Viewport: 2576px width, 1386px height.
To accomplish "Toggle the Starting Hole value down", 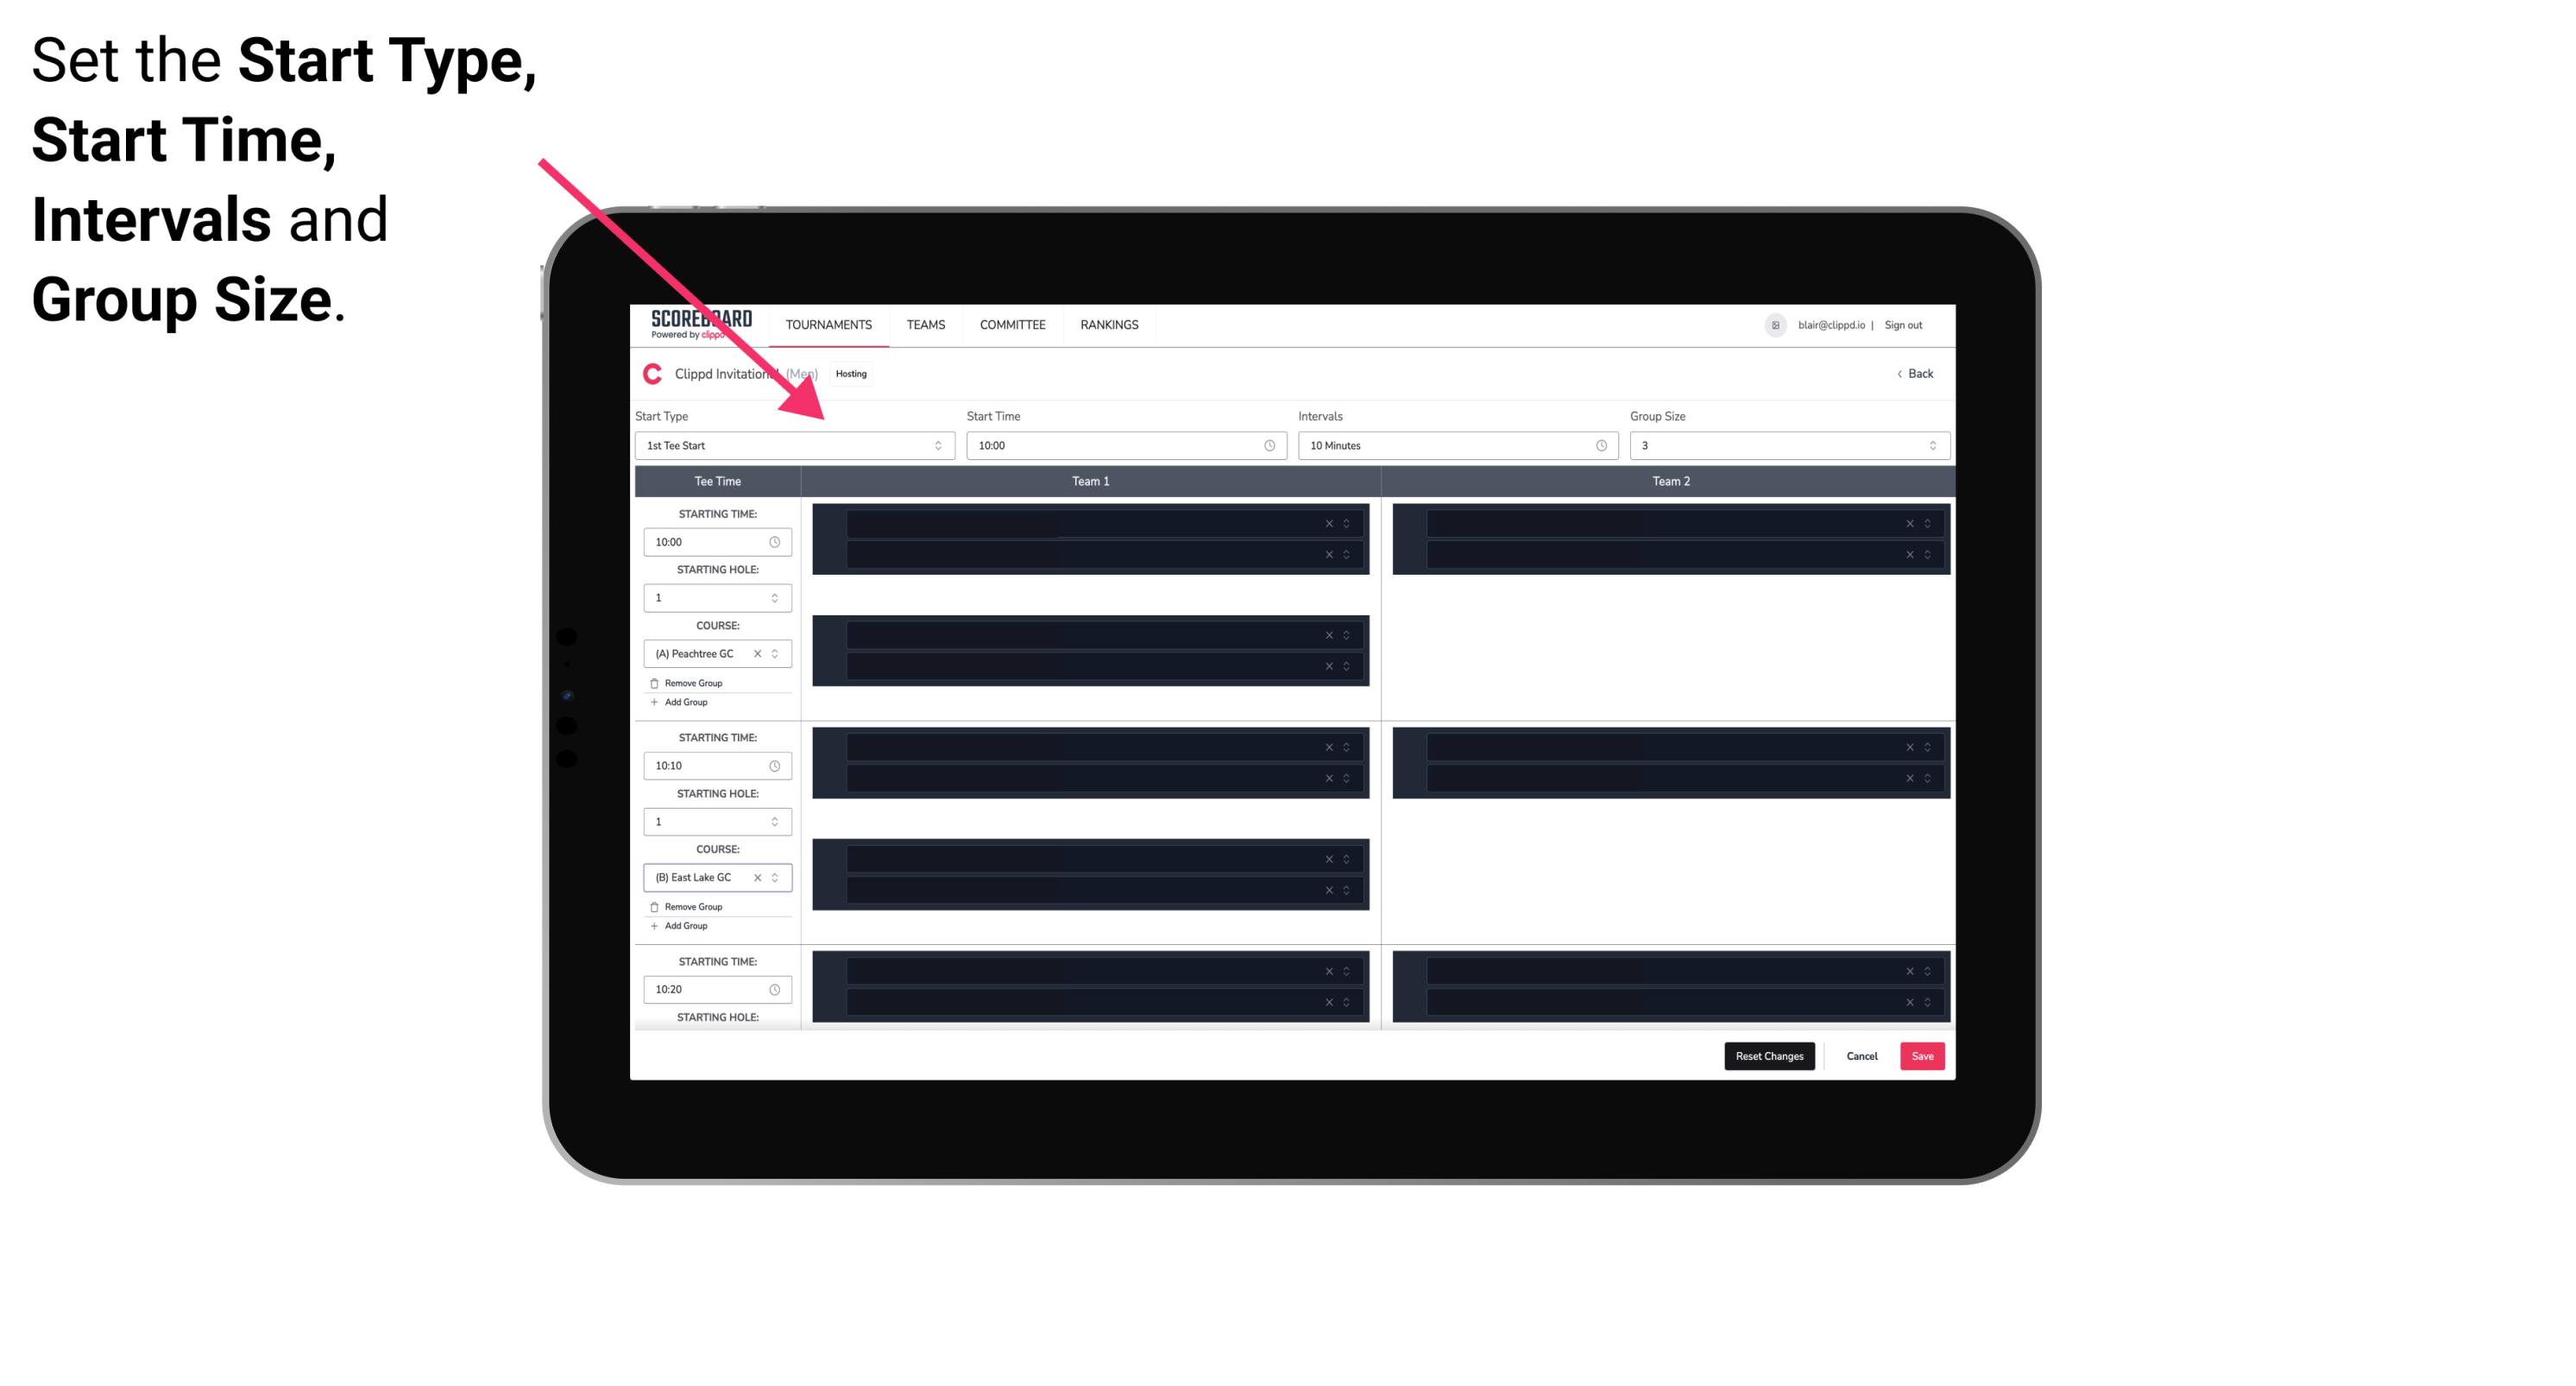I will coord(776,601).
